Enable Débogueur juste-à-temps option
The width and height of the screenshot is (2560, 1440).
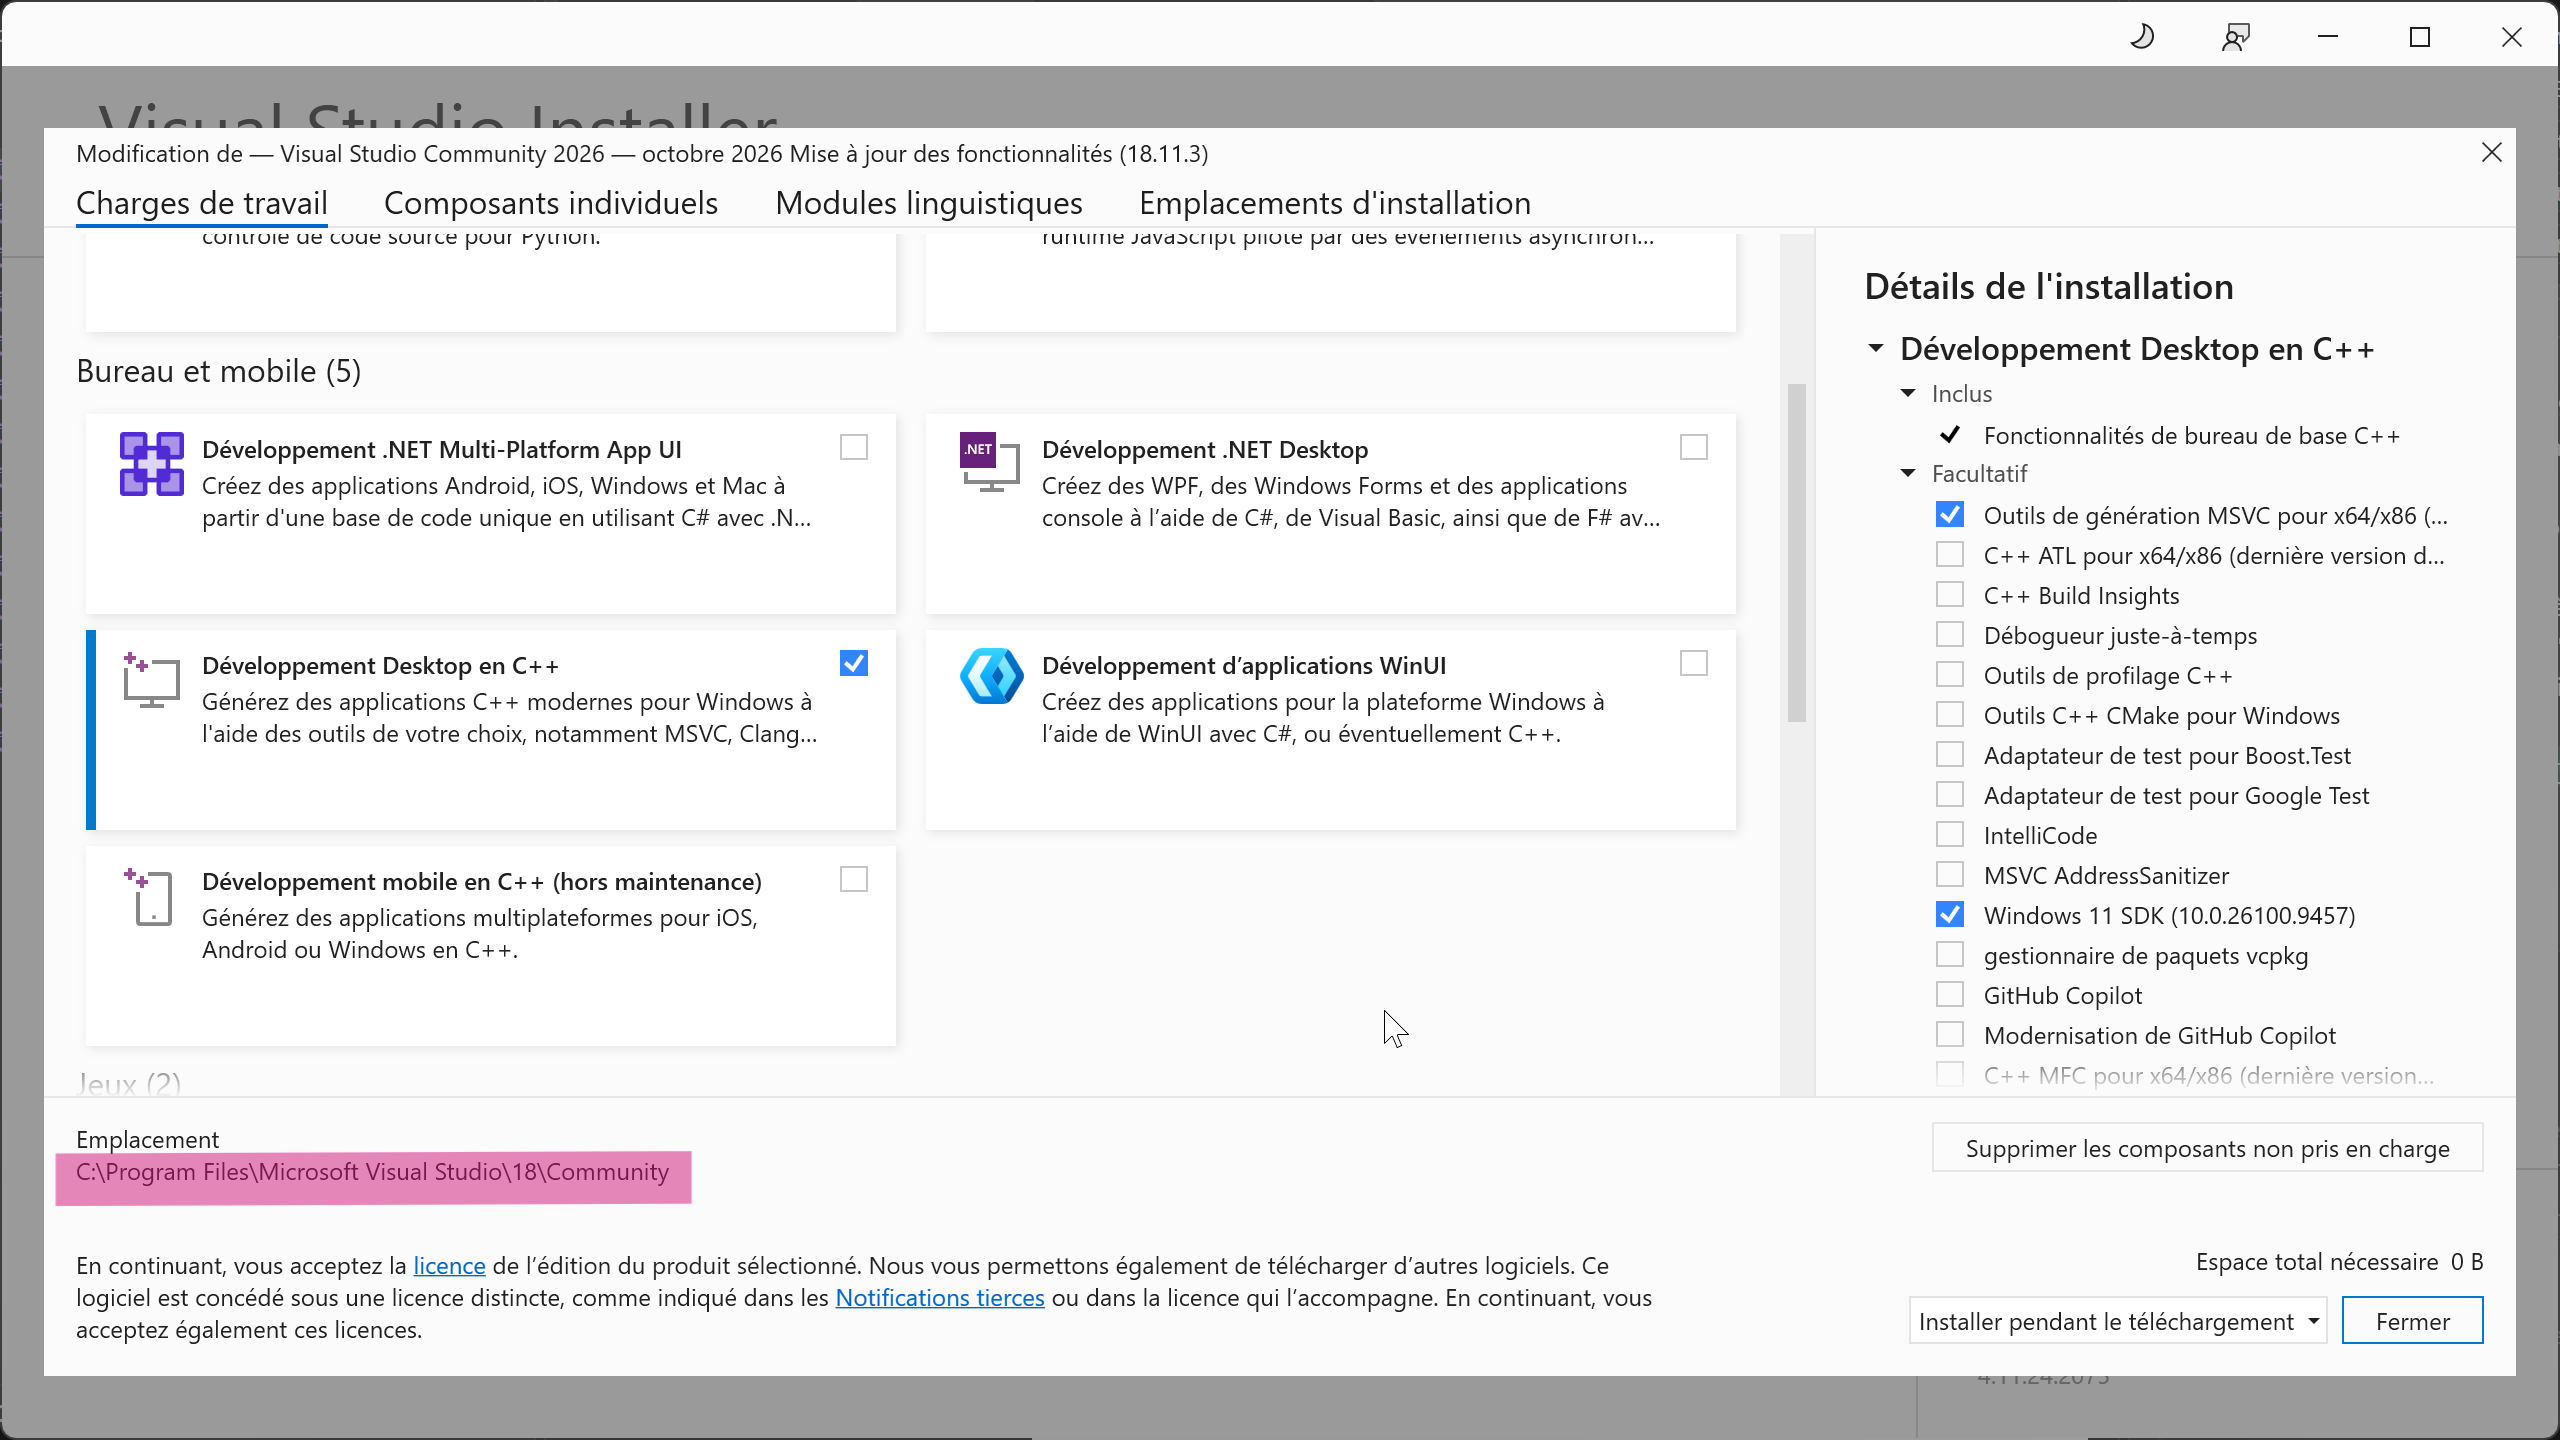(x=1950, y=635)
